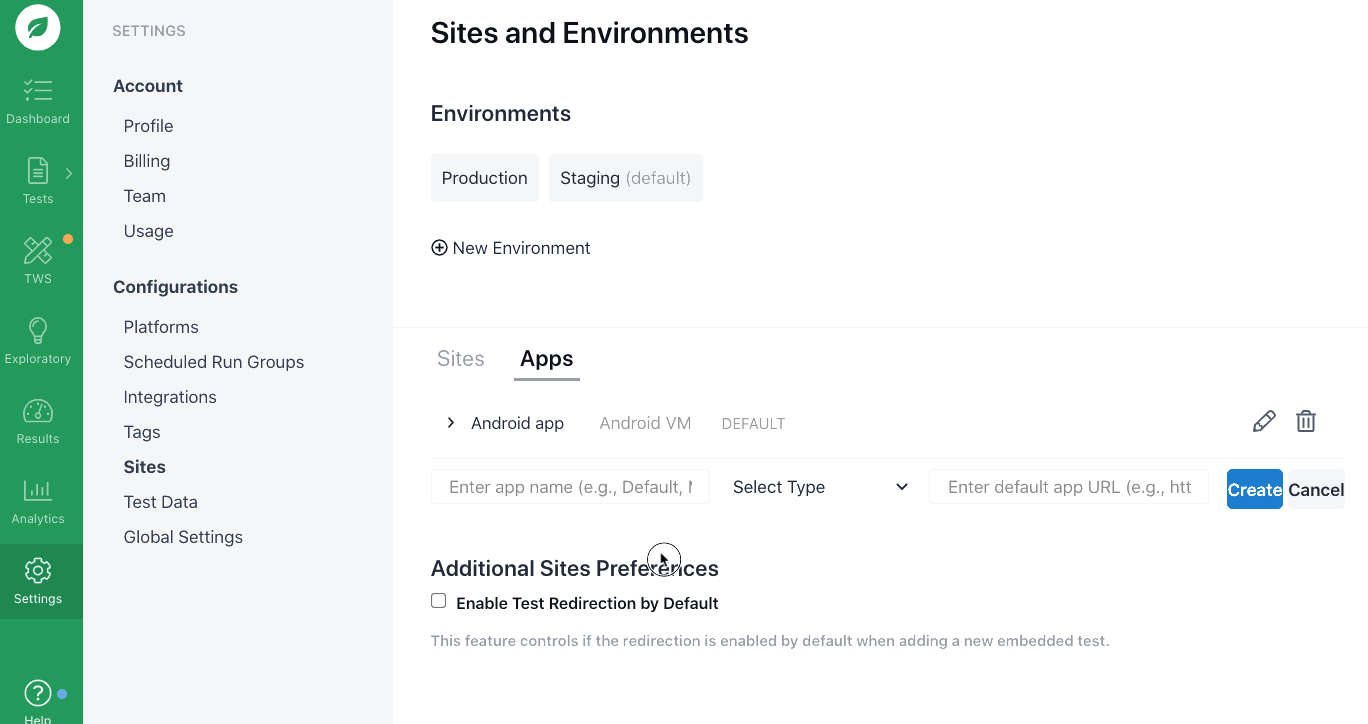
Task: Click the app name input field
Action: [x=570, y=487]
